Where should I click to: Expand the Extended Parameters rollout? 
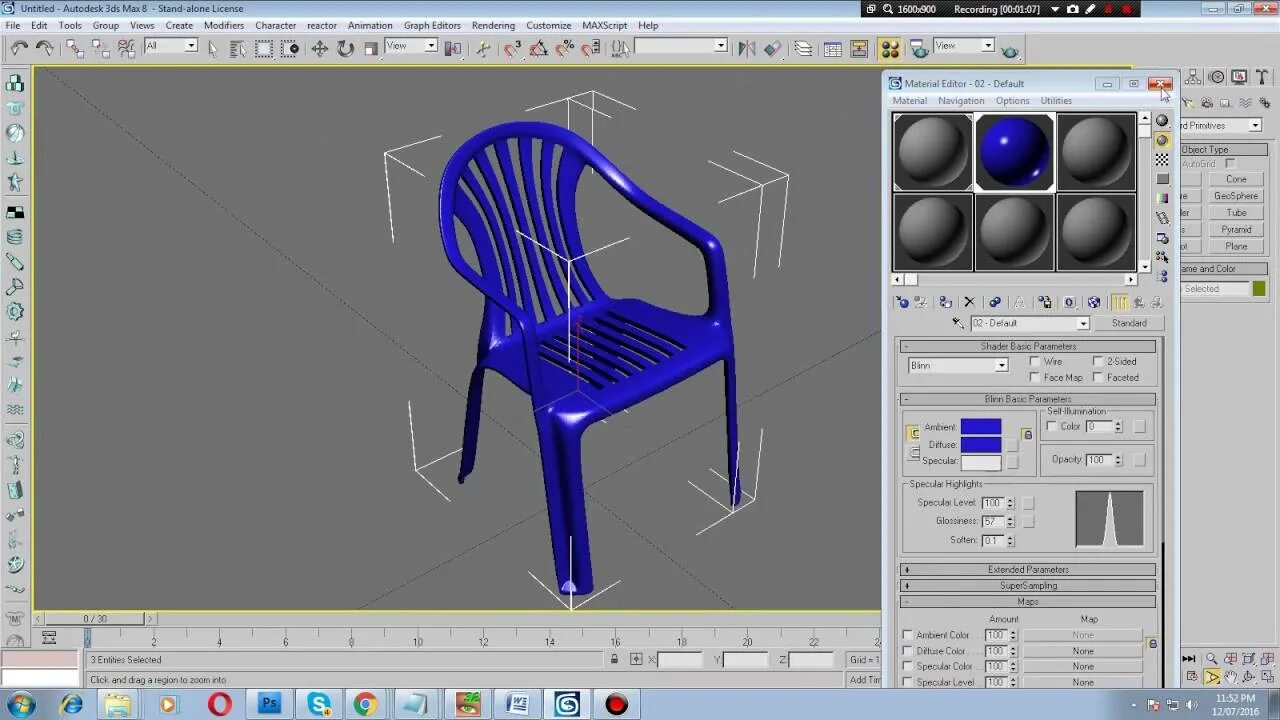coord(1028,570)
